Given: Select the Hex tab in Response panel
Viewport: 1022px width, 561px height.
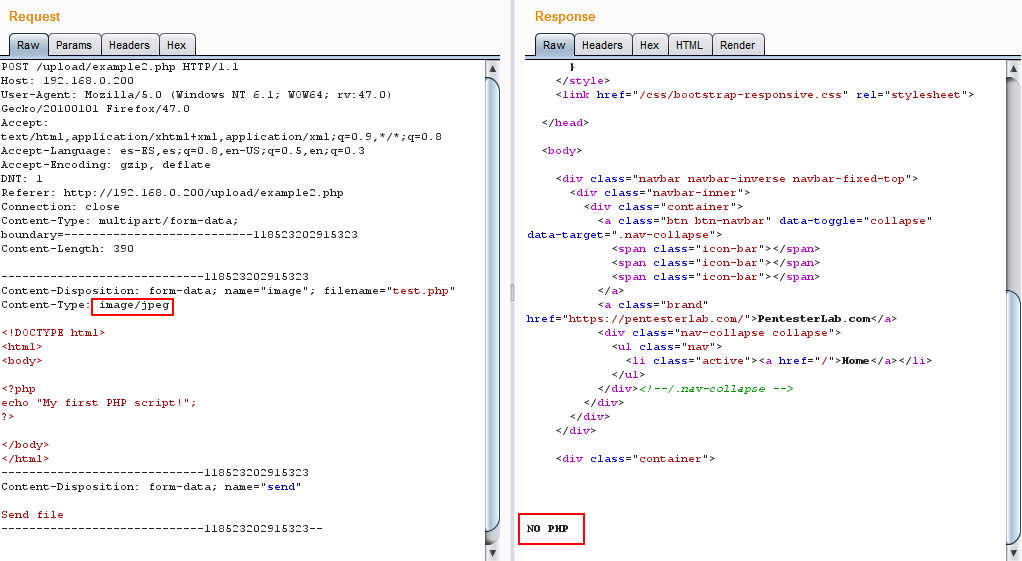Looking at the screenshot, I should (649, 45).
